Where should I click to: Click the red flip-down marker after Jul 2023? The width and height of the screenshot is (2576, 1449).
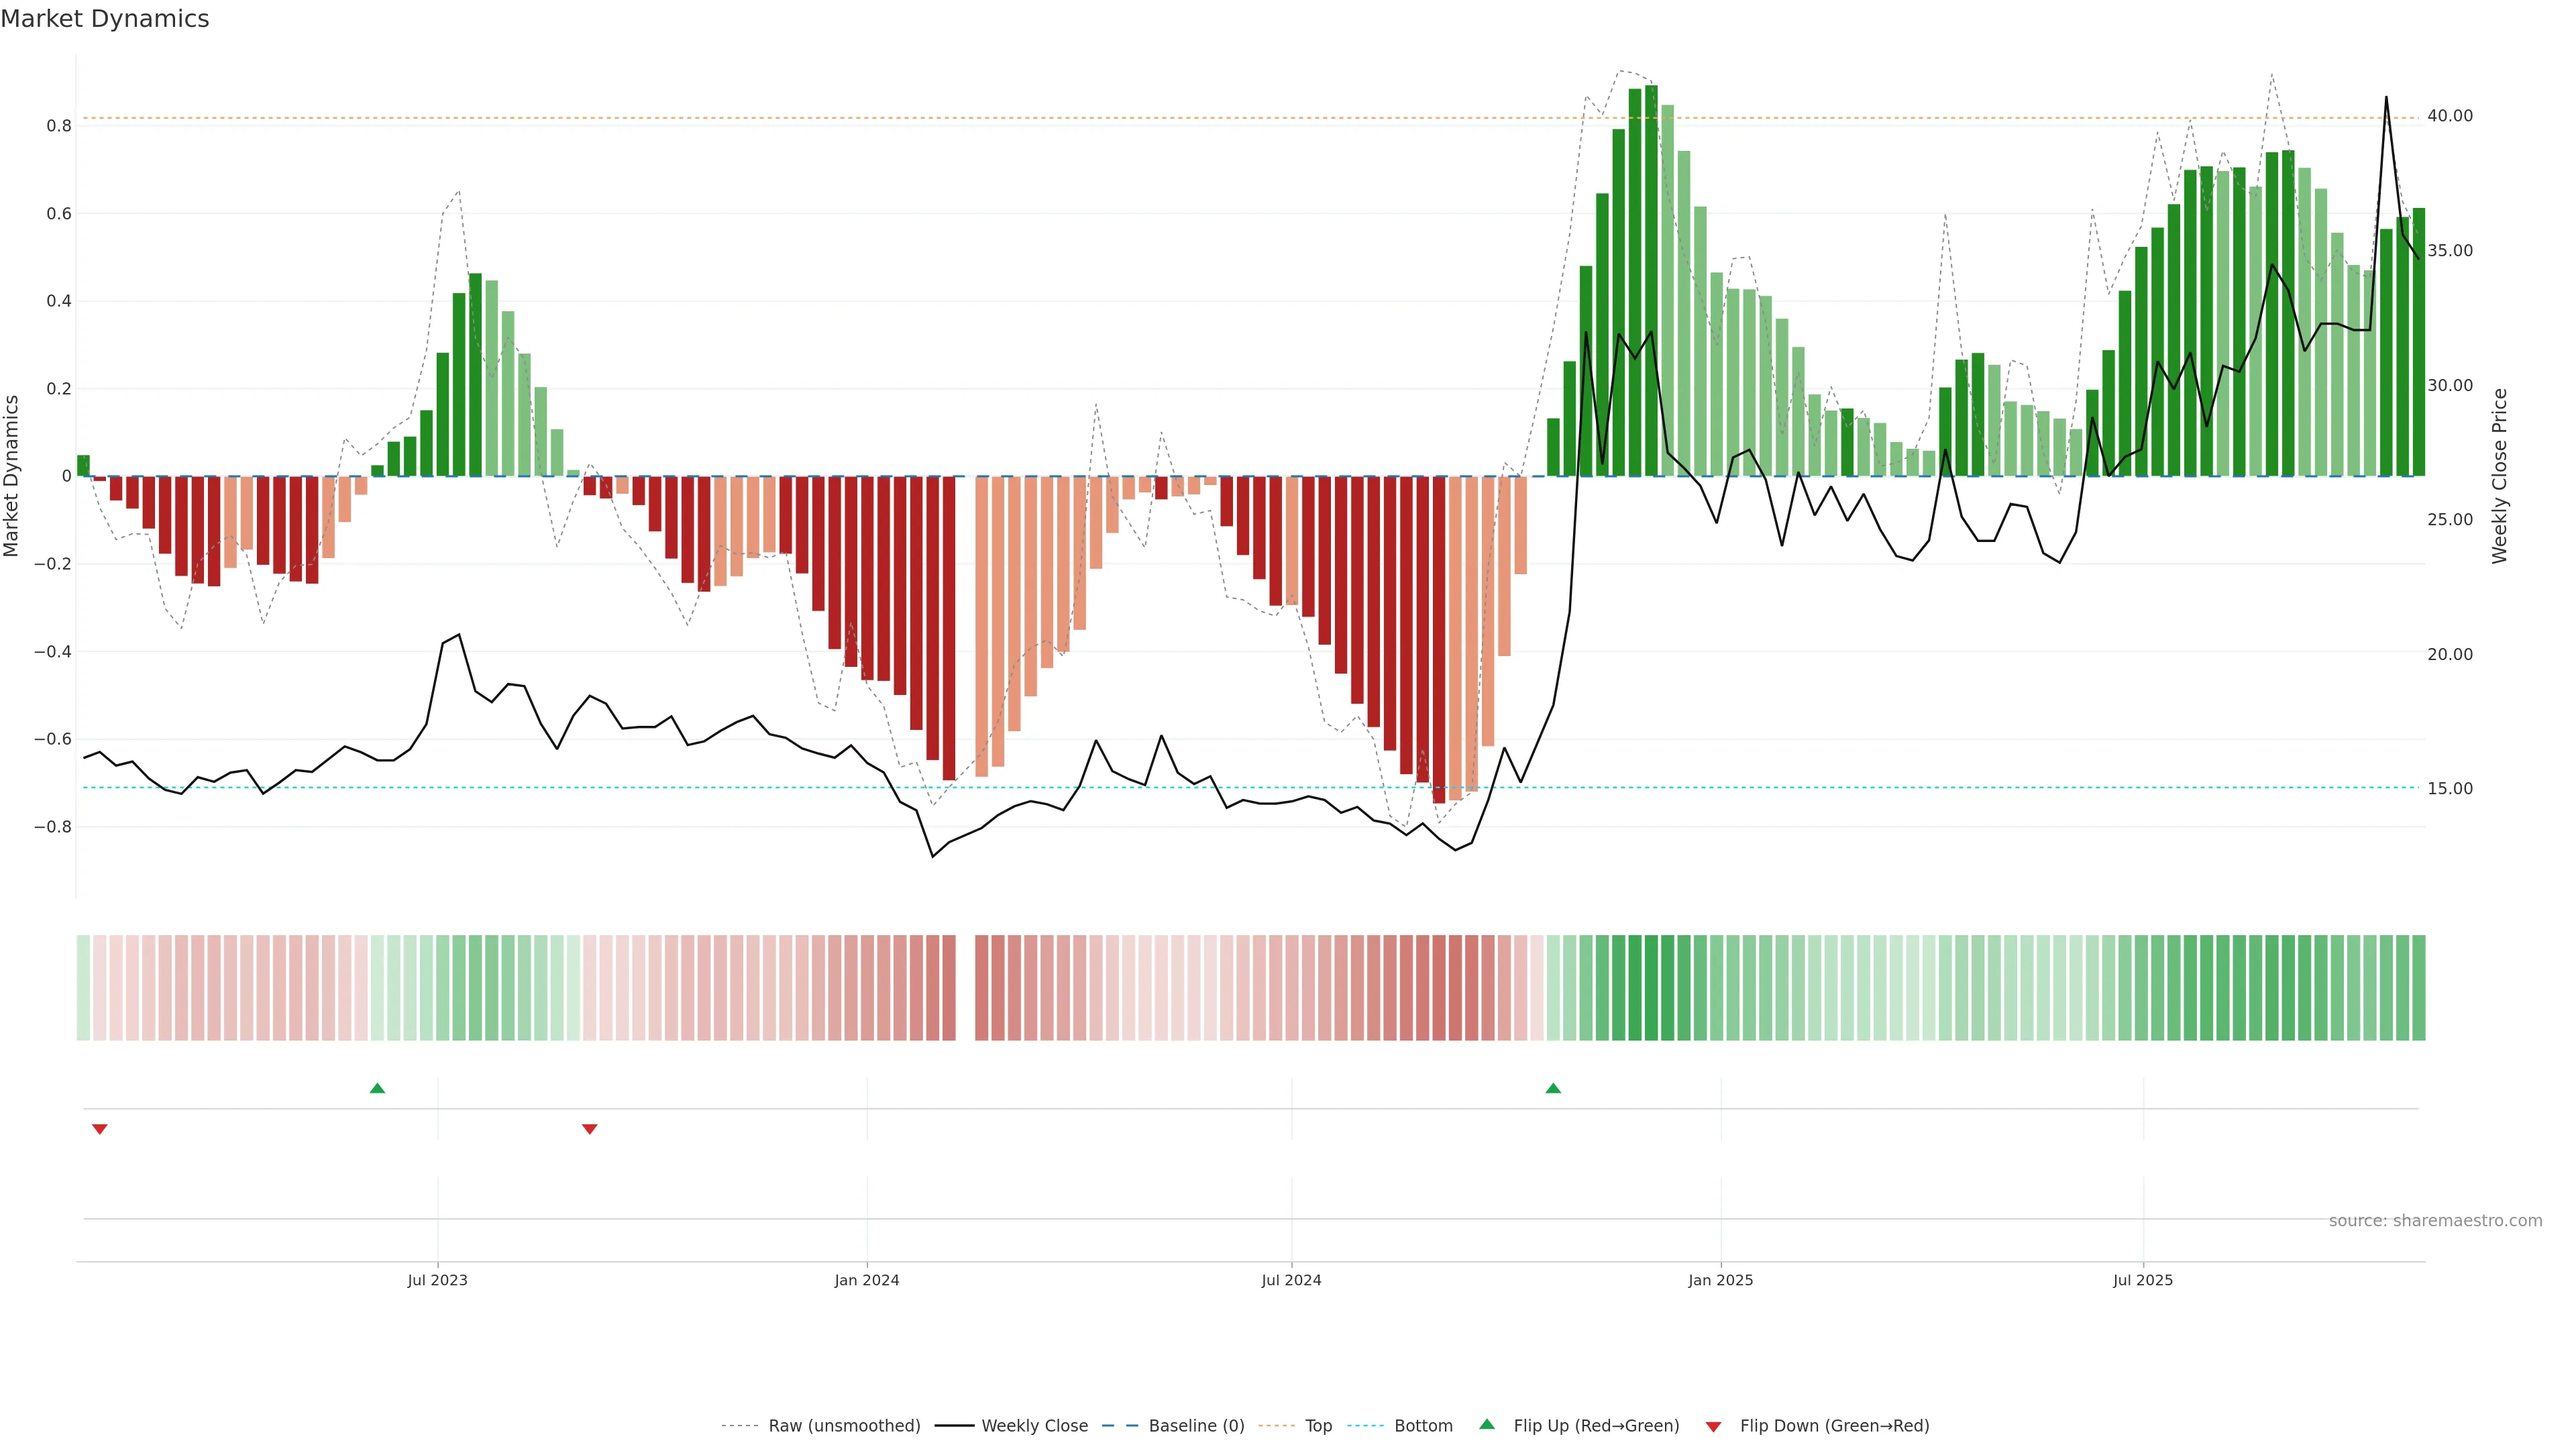pos(589,1129)
